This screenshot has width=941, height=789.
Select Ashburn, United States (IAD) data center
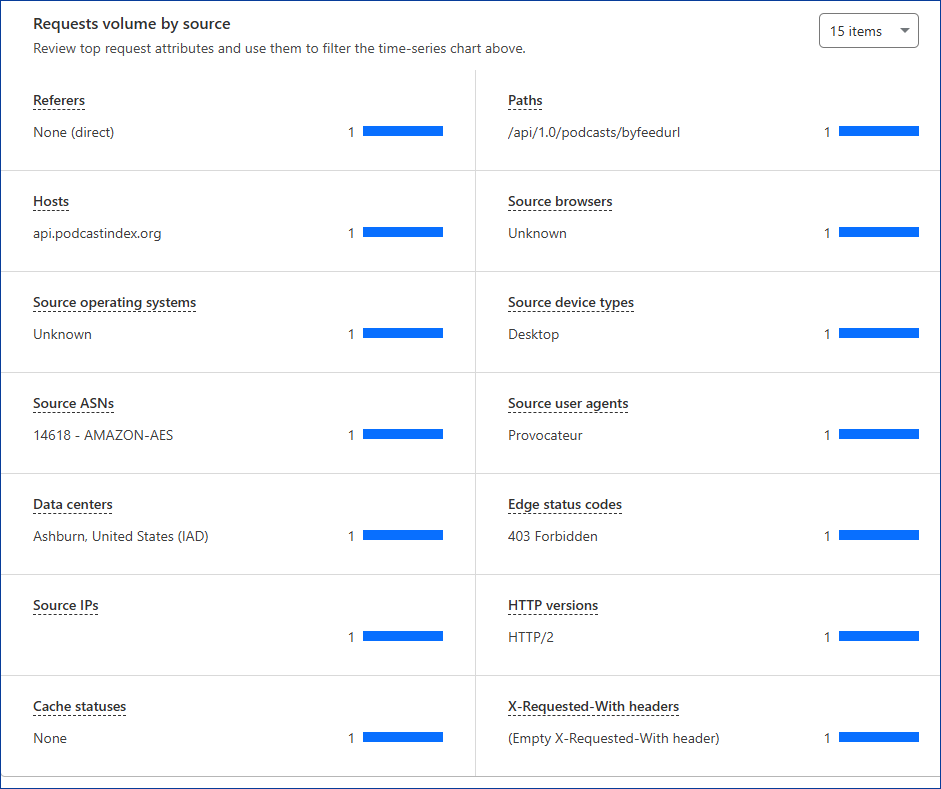[x=121, y=536]
